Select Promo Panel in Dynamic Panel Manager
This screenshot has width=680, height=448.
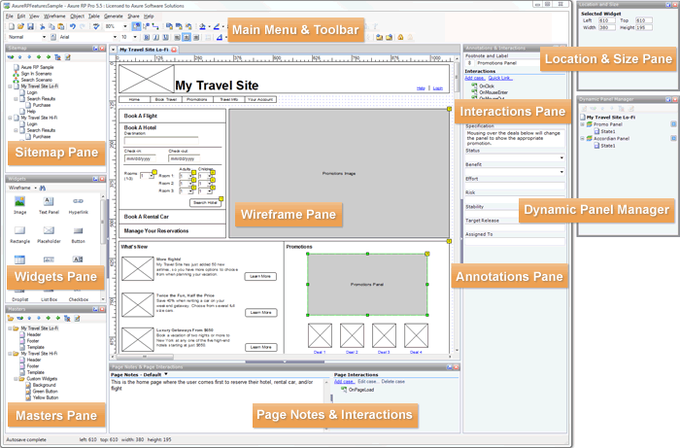[x=608, y=124]
